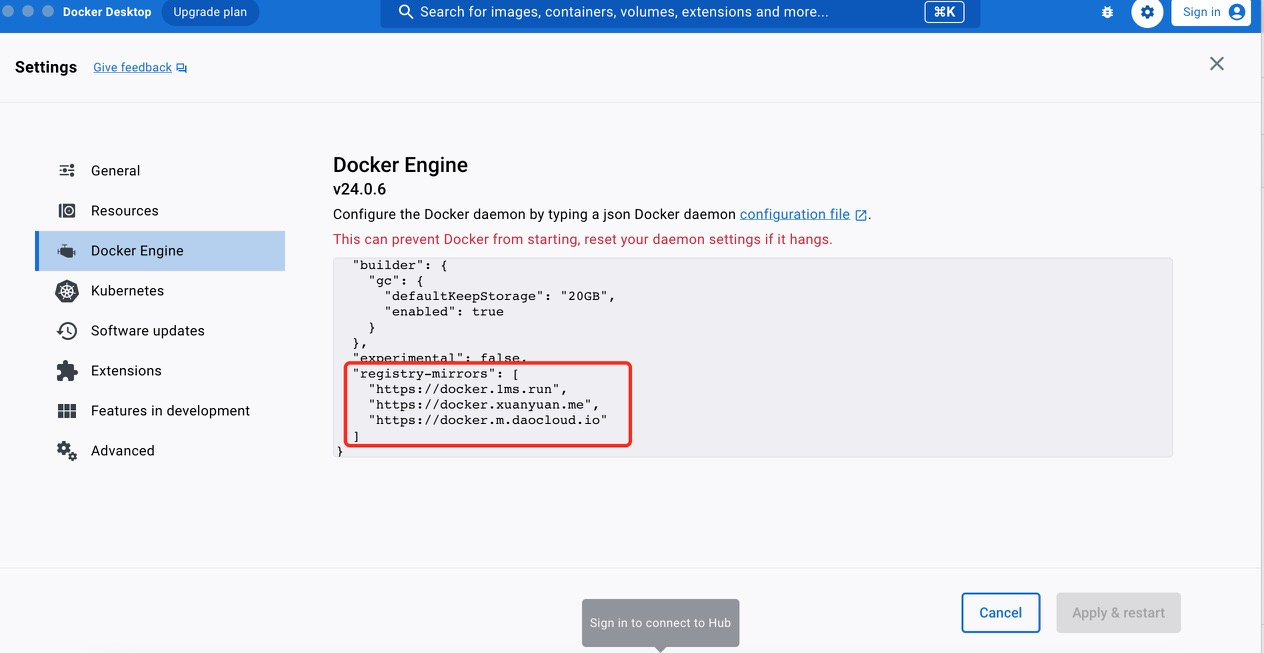Open the Give feedback link
The height and width of the screenshot is (653, 1264).
pos(132,68)
